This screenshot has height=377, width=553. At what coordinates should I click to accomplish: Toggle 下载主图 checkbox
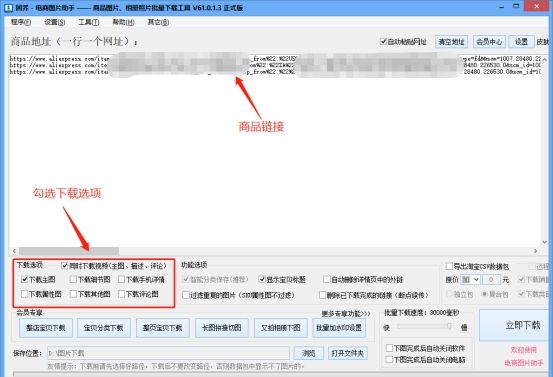[24, 279]
